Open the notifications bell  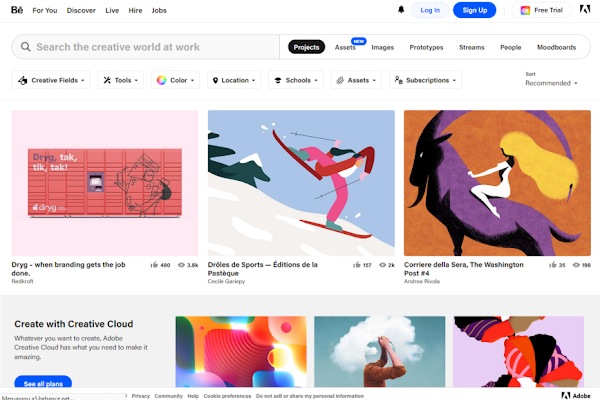click(401, 10)
